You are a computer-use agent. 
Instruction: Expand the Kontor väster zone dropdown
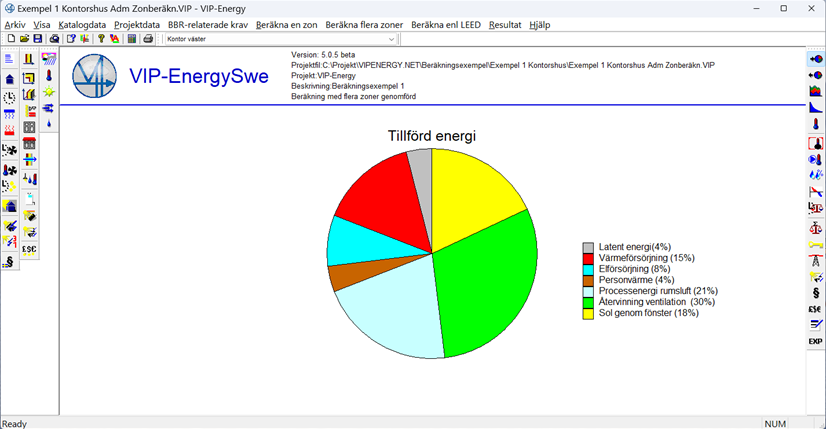[x=391, y=39]
